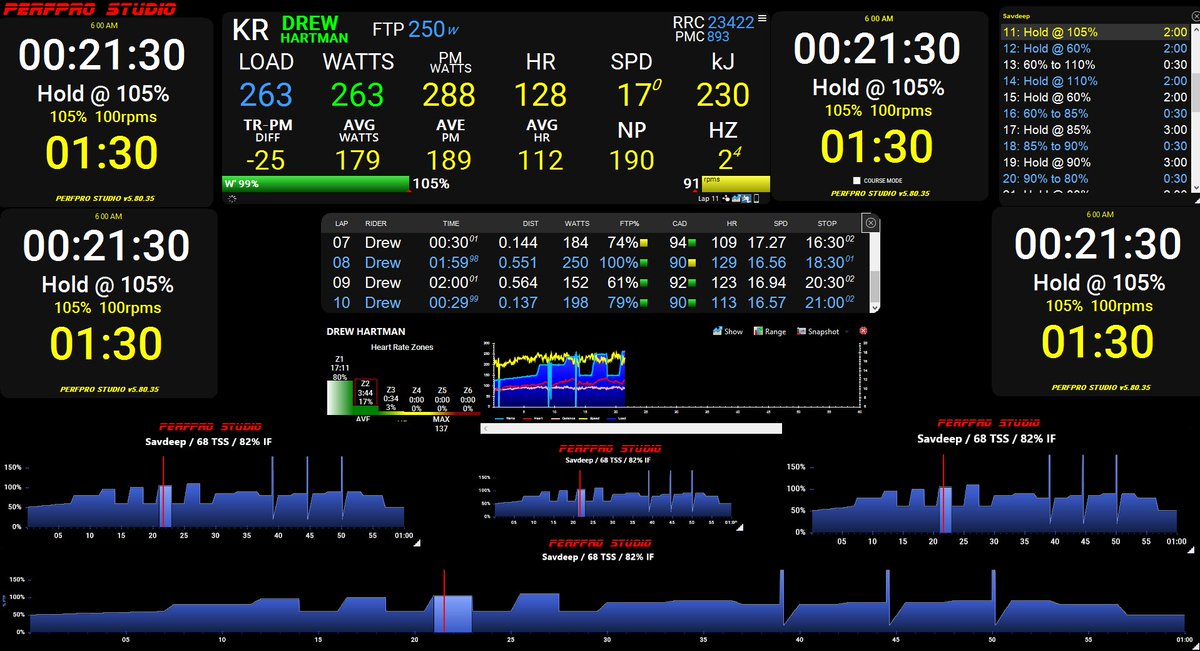Click the kJ value 230
This screenshot has width=1200, height=651.
(723, 95)
